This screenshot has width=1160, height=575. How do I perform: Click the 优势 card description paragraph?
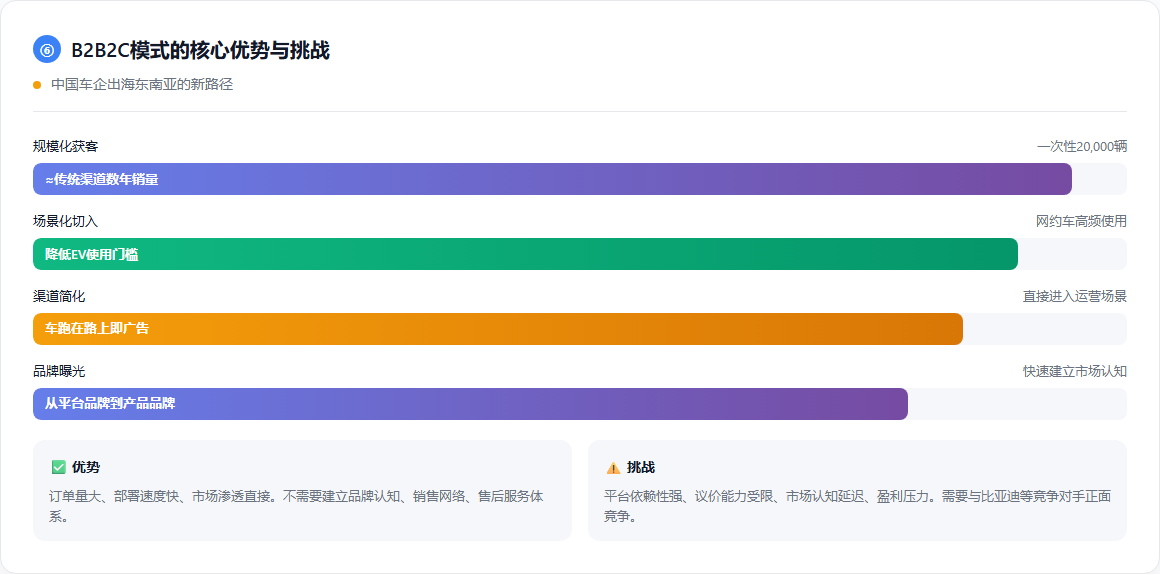pos(296,506)
